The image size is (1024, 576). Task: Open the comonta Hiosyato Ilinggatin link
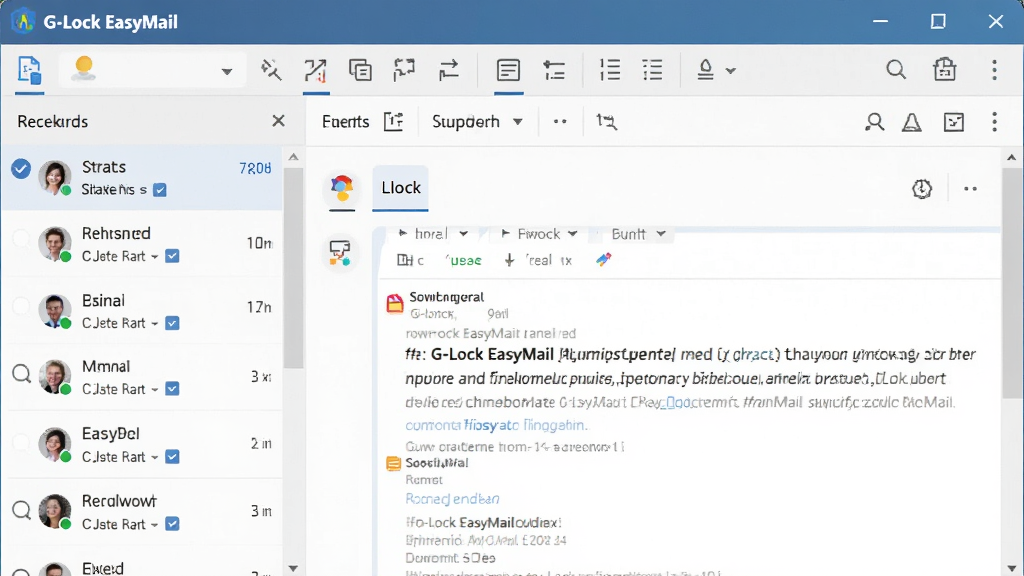pyautogui.click(x=496, y=425)
